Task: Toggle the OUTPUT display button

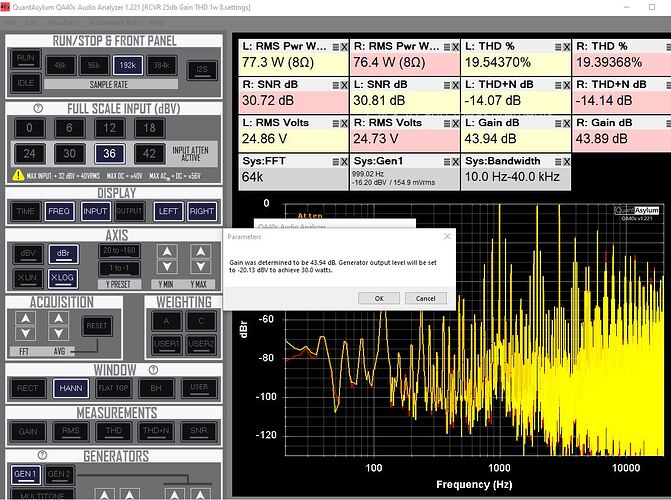Action: pos(129,211)
